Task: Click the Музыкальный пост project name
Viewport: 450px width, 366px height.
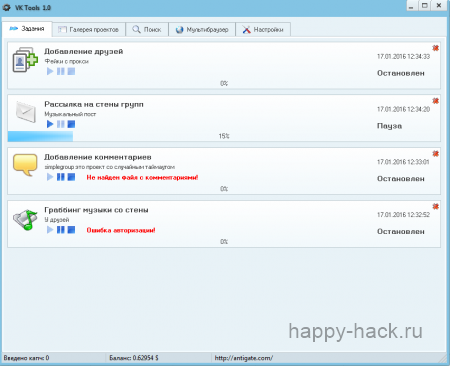Action: tap(70, 114)
